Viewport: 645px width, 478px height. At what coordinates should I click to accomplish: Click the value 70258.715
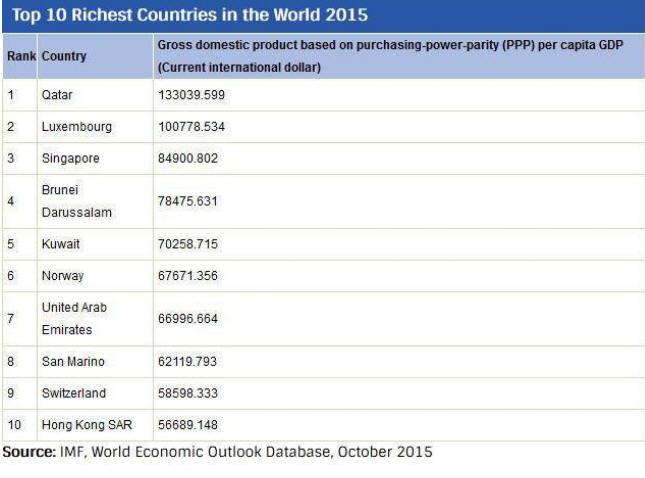tap(188, 244)
